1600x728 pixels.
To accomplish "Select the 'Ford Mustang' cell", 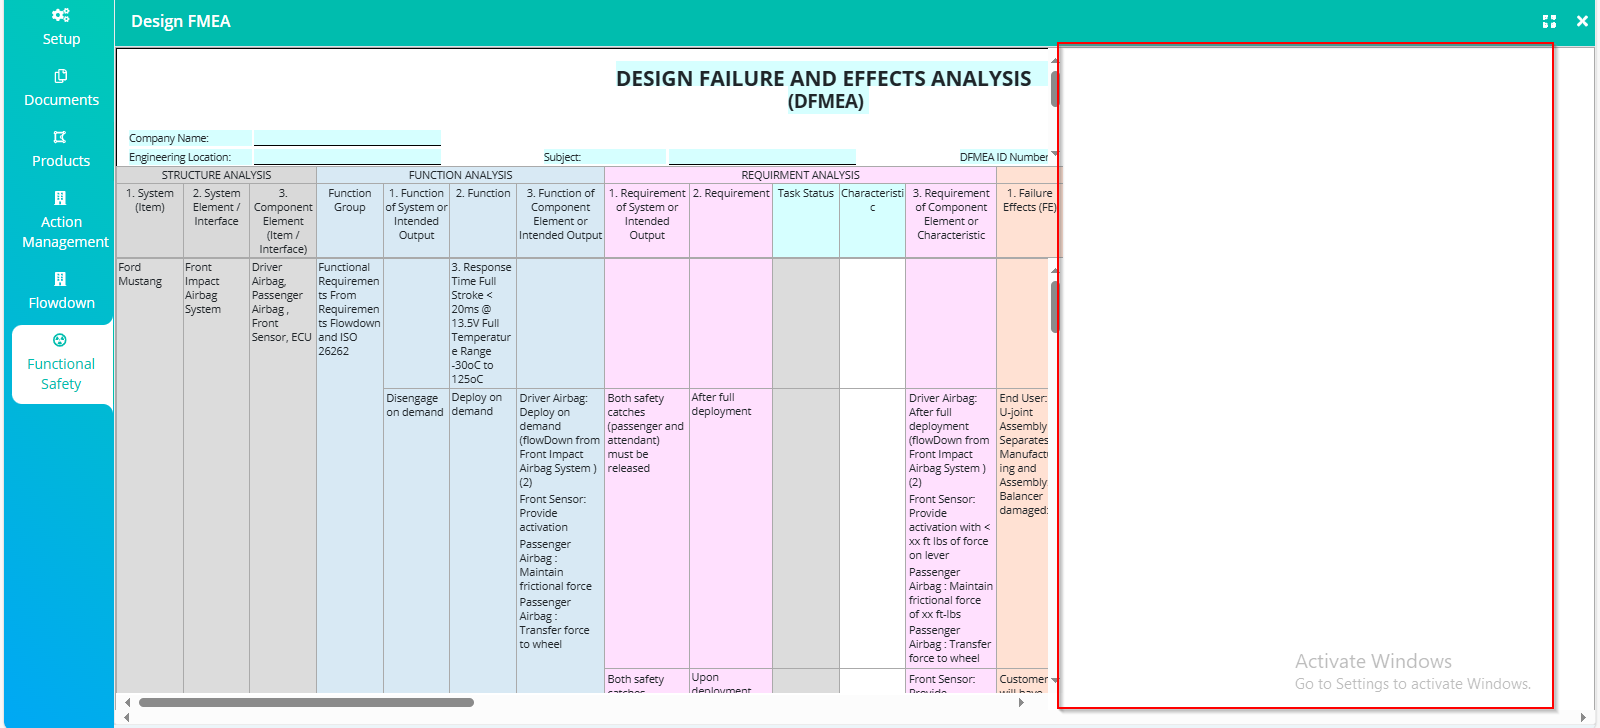I will coord(150,475).
